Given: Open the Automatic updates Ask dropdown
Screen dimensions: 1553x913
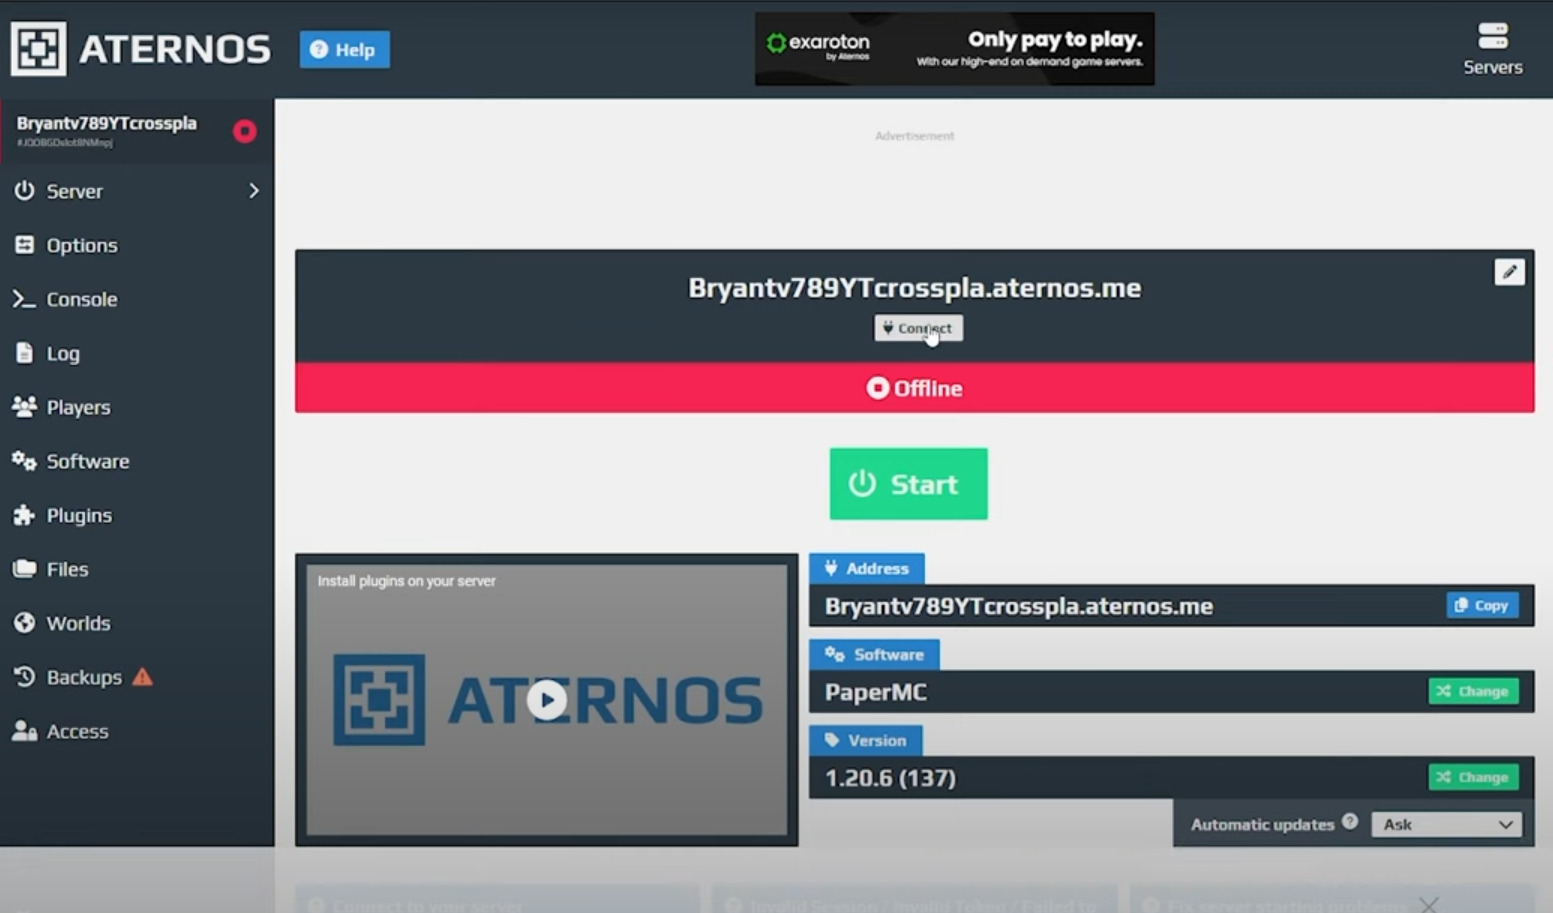Looking at the screenshot, I should (1446, 824).
